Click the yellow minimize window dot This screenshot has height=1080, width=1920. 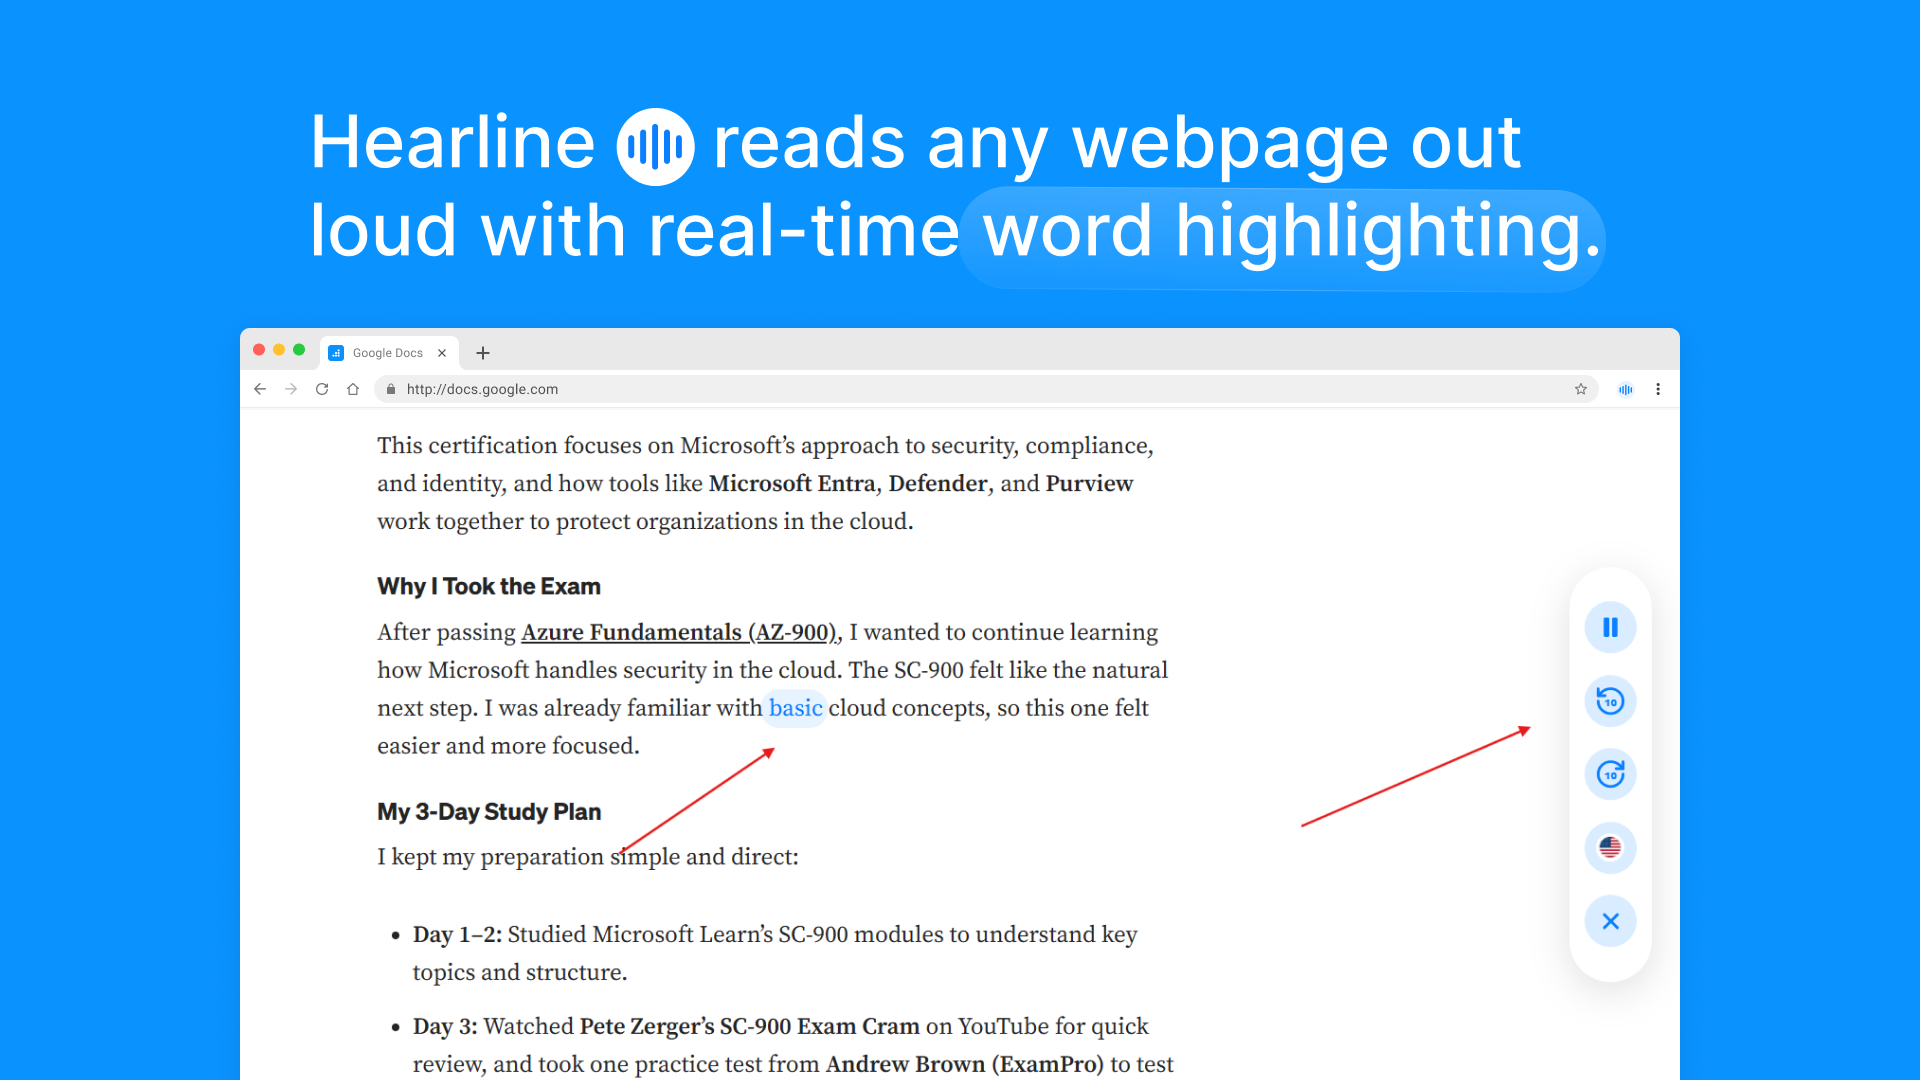click(279, 350)
